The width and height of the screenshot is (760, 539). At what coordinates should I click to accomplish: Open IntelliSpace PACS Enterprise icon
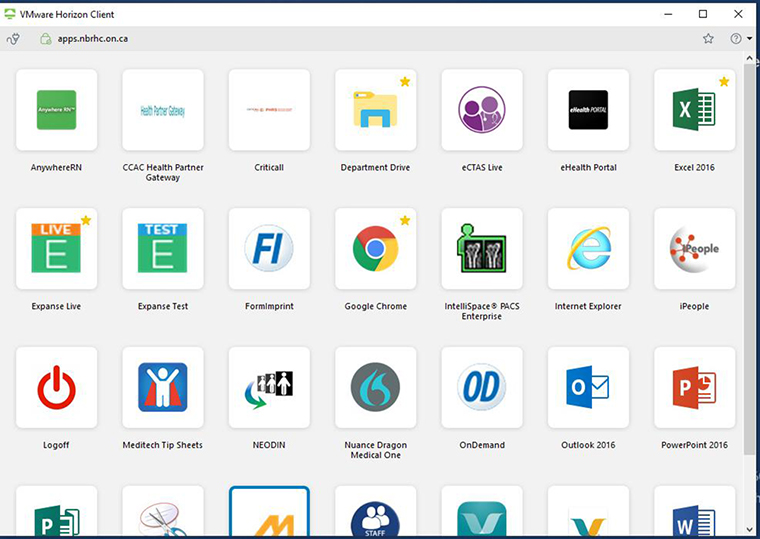click(x=482, y=249)
